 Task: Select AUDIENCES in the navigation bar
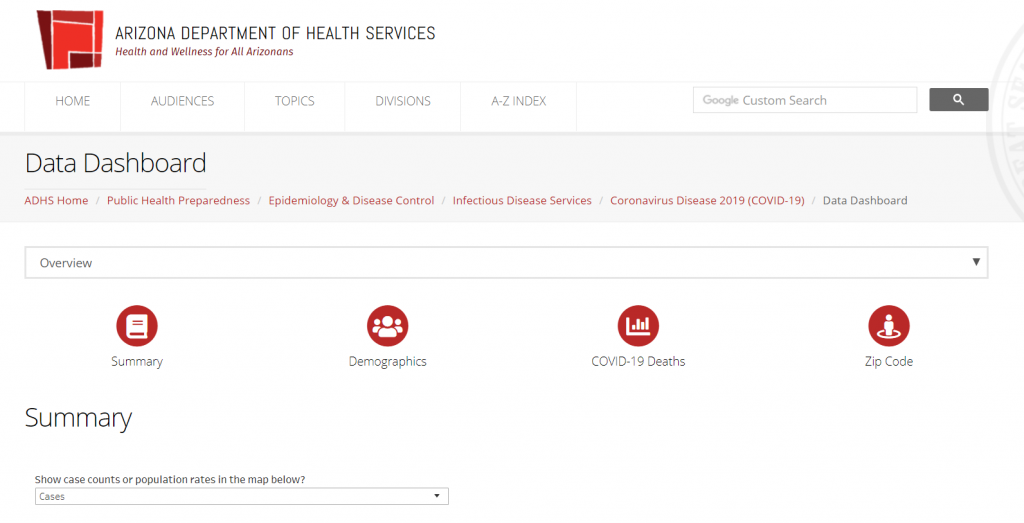point(182,101)
